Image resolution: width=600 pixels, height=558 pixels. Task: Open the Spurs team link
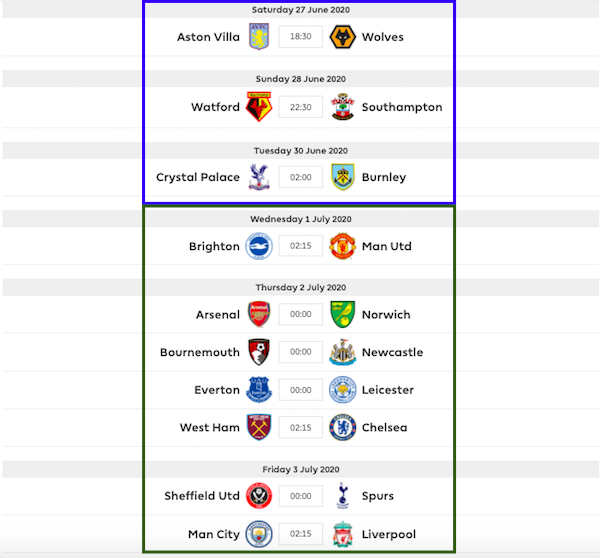(x=378, y=496)
